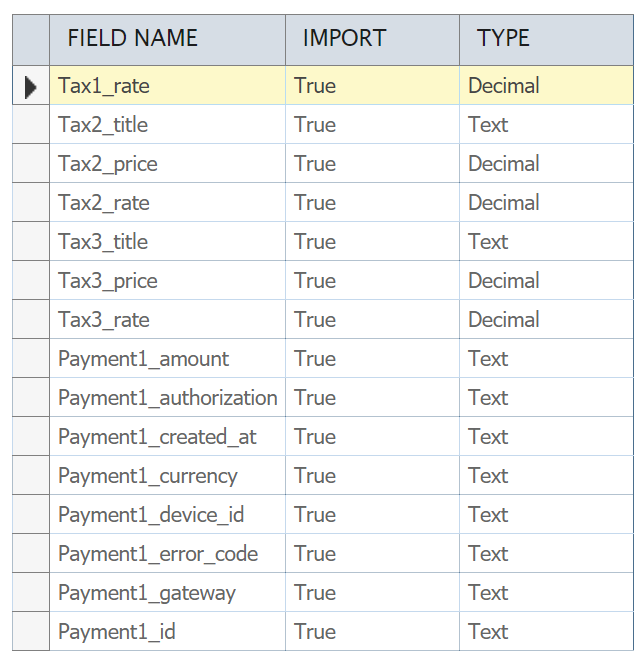Image resolution: width=644 pixels, height=661 pixels.
Task: Click the current row arrow indicator
Action: tap(30, 87)
